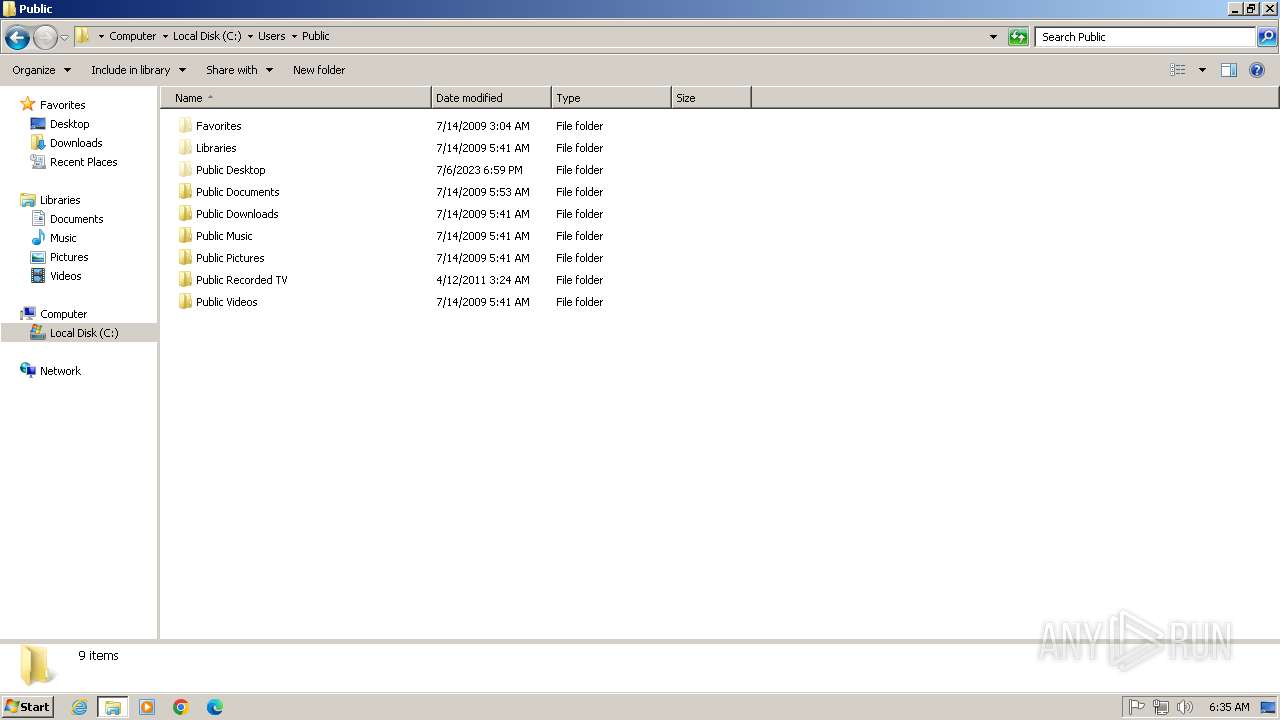Open the Share with menu
The height and width of the screenshot is (720, 1280).
[239, 70]
